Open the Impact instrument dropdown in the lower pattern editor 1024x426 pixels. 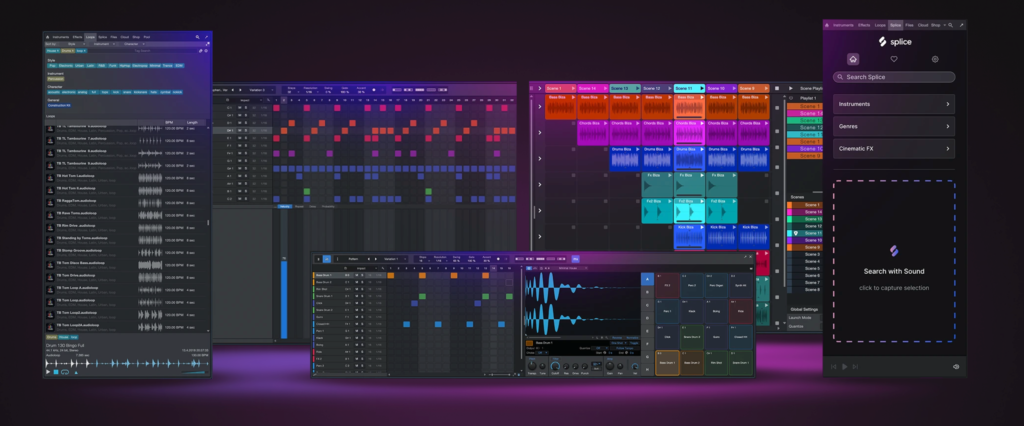coord(364,269)
